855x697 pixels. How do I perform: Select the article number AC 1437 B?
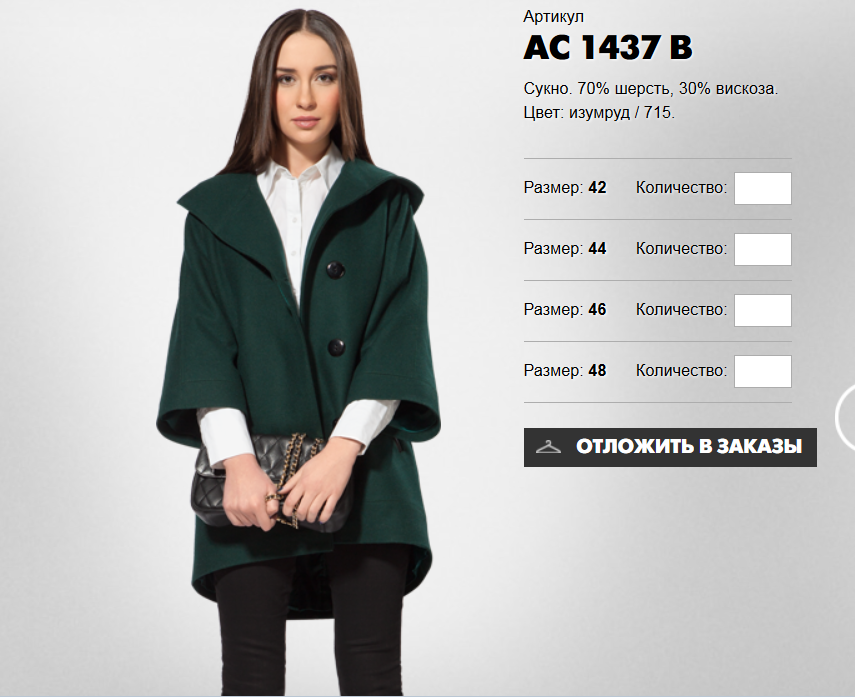tap(608, 47)
